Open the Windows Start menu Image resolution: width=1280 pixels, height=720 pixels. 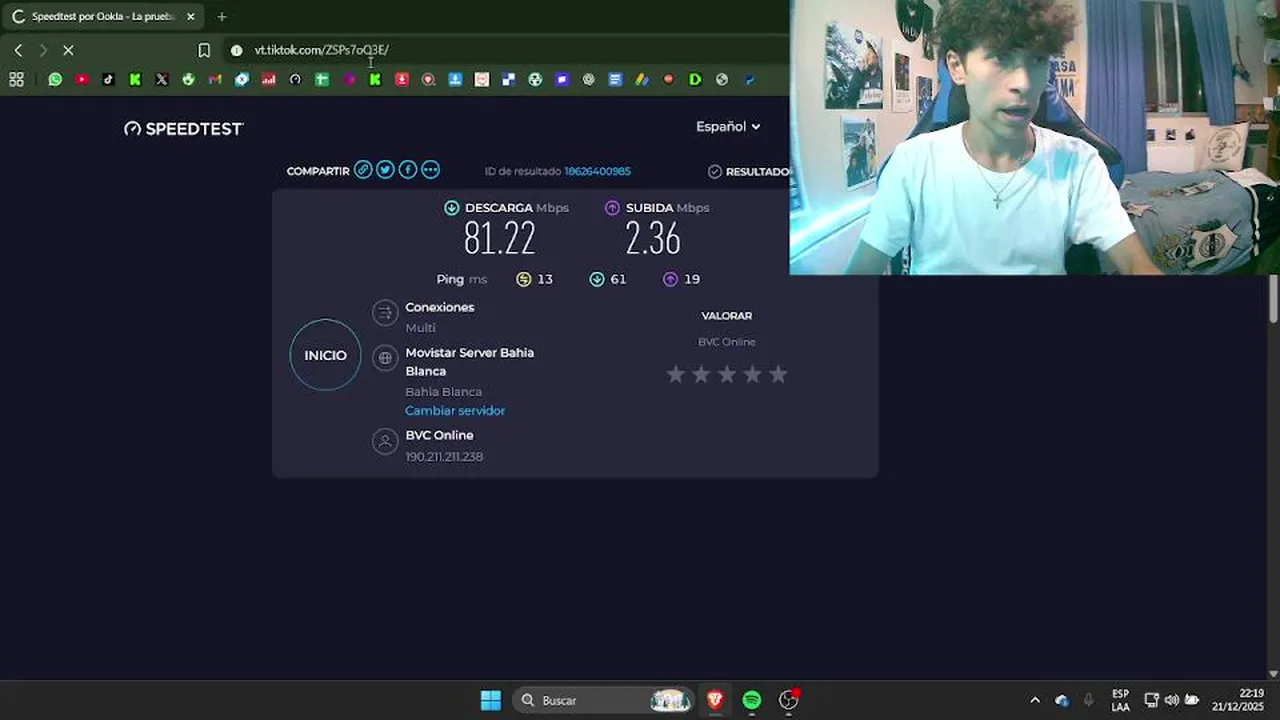point(491,700)
